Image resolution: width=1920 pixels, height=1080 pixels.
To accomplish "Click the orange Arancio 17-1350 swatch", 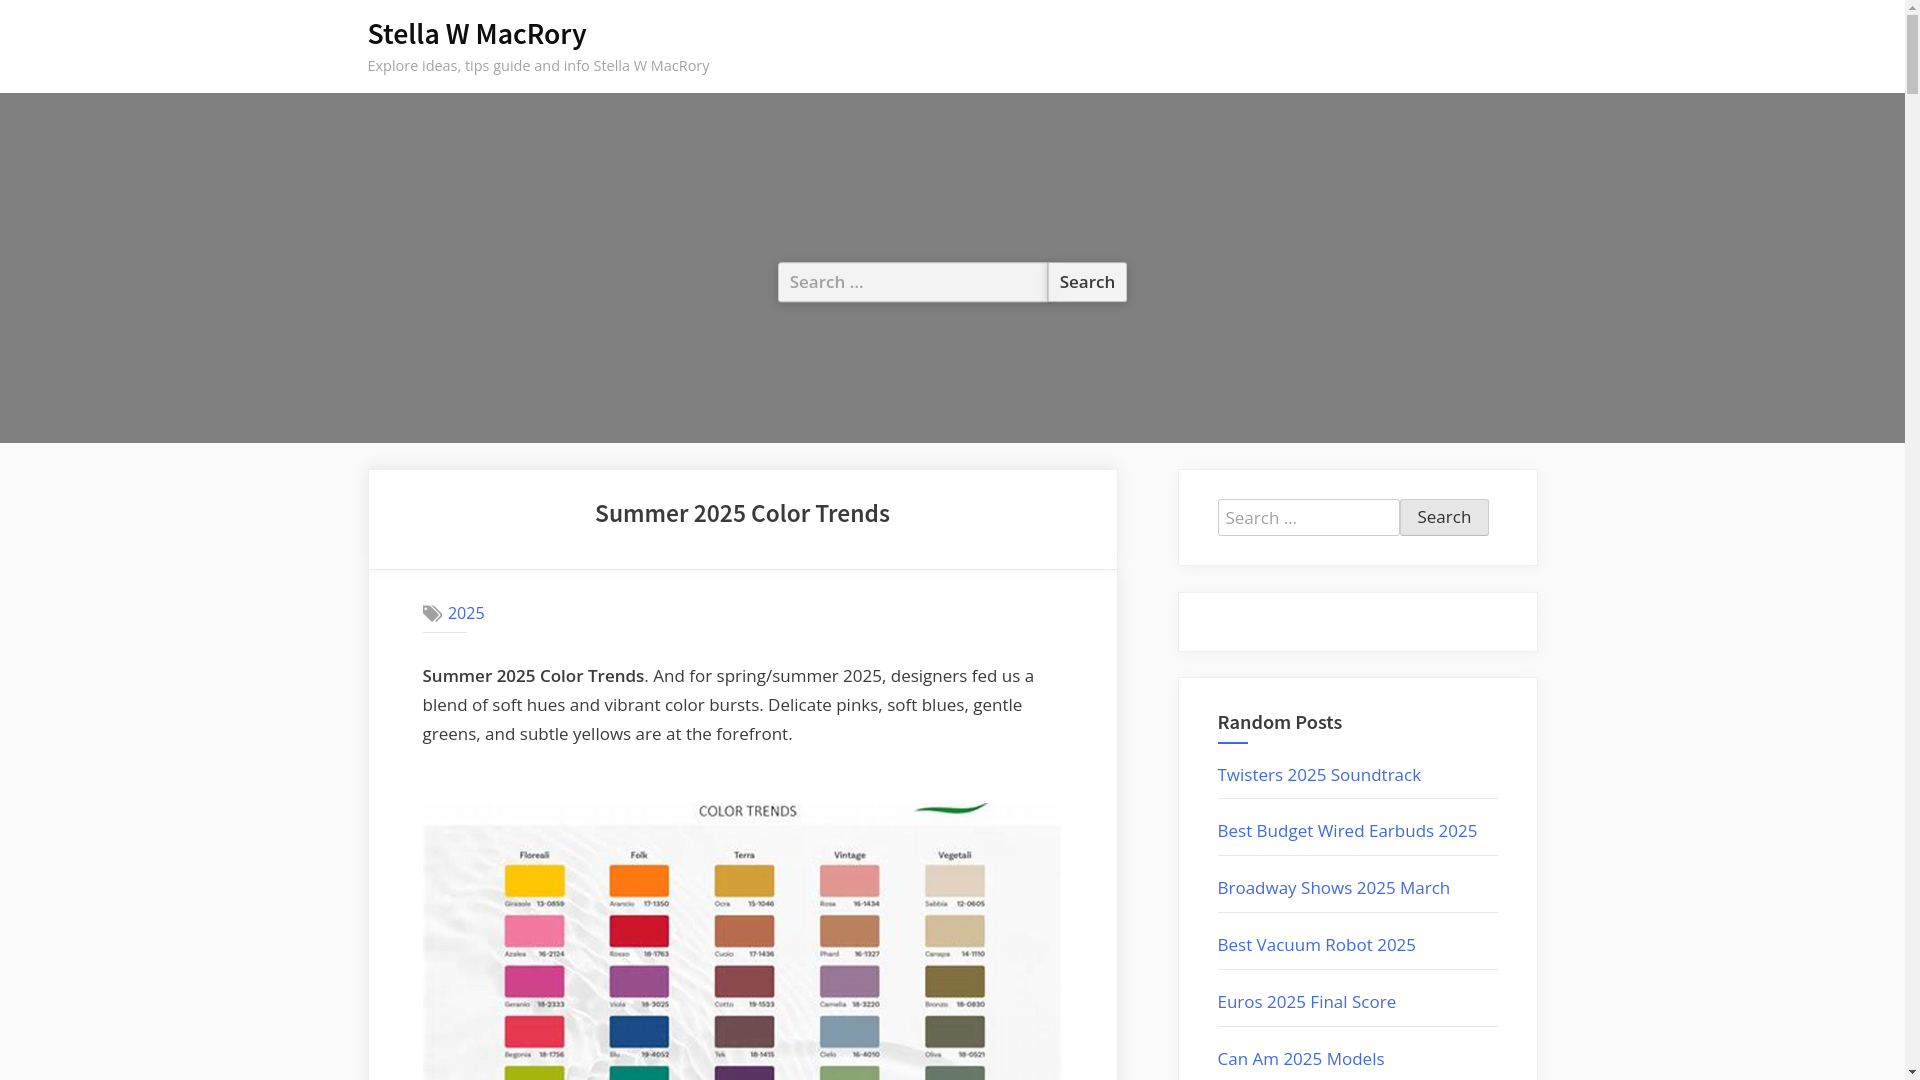I will click(x=639, y=881).
